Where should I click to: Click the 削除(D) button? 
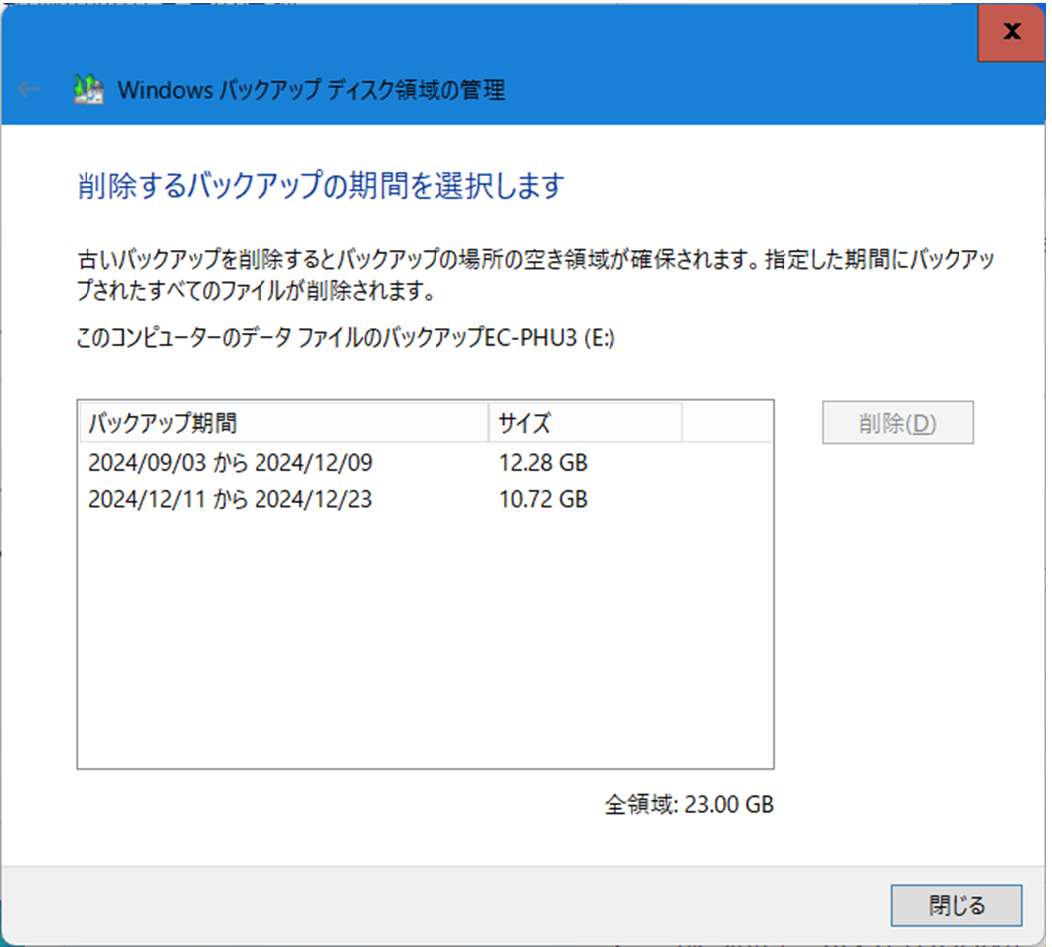pyautogui.click(x=898, y=423)
